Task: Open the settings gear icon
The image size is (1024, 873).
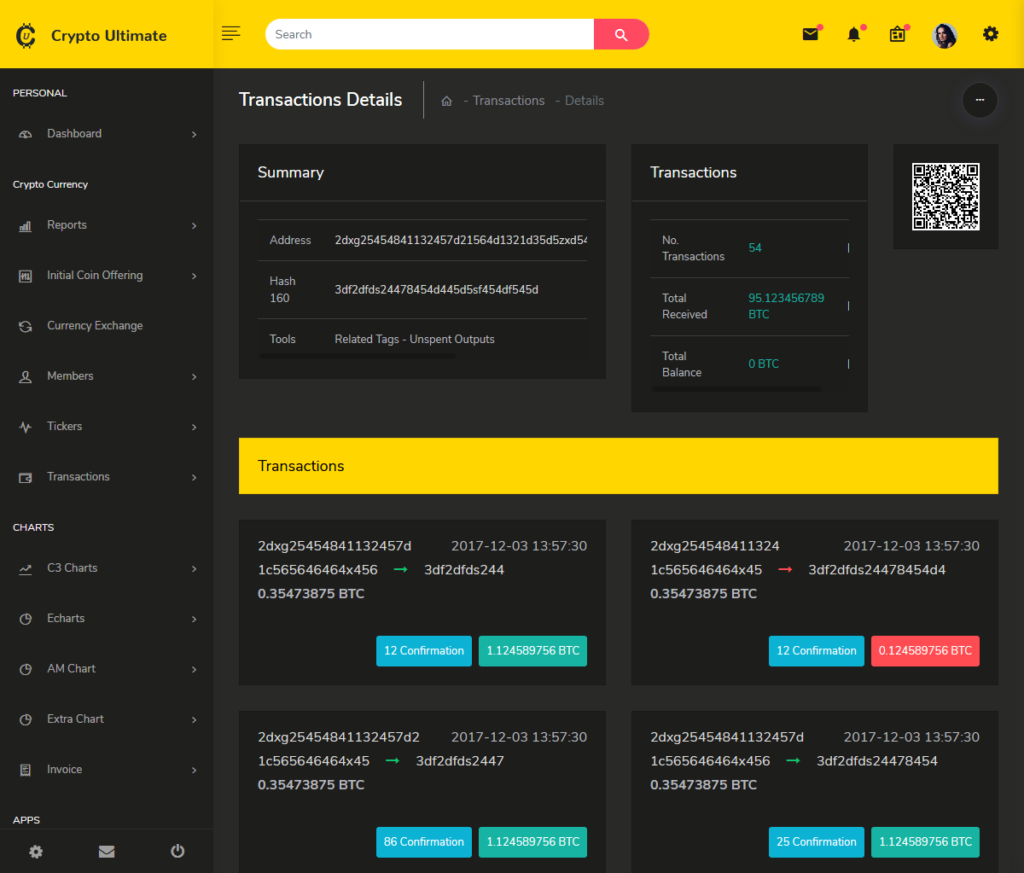Action: coord(990,33)
